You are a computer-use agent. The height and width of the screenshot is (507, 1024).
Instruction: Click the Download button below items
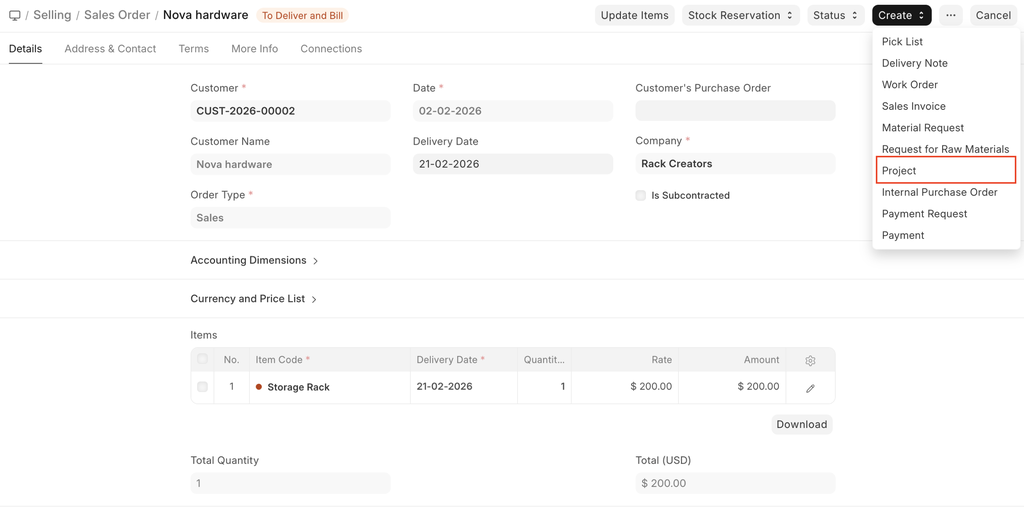pyautogui.click(x=801, y=424)
